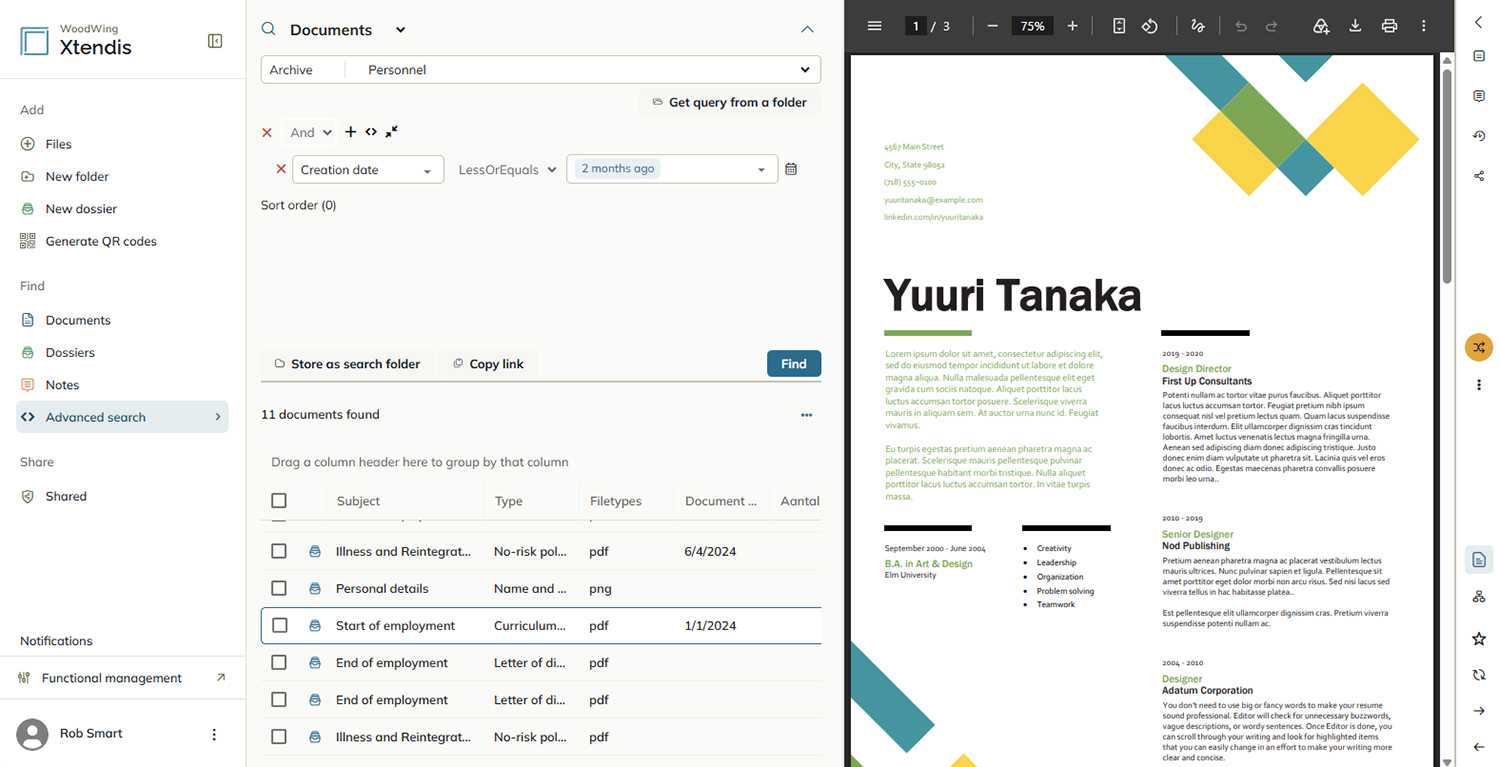
Task: Open Dossiers in the Find menu
Action: tap(70, 352)
